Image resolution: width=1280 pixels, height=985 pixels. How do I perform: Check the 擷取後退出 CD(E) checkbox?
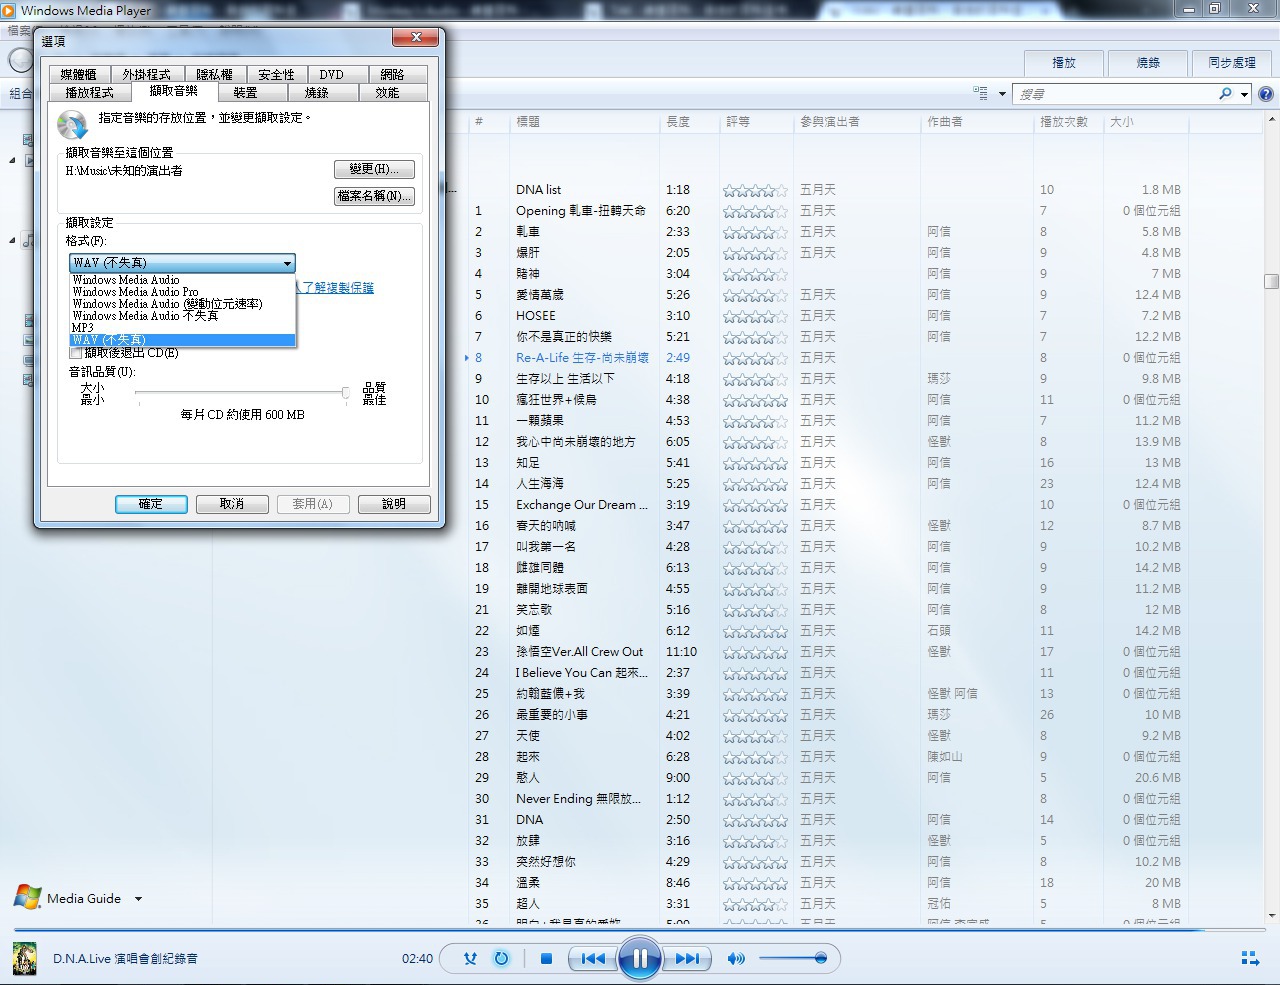tap(76, 353)
